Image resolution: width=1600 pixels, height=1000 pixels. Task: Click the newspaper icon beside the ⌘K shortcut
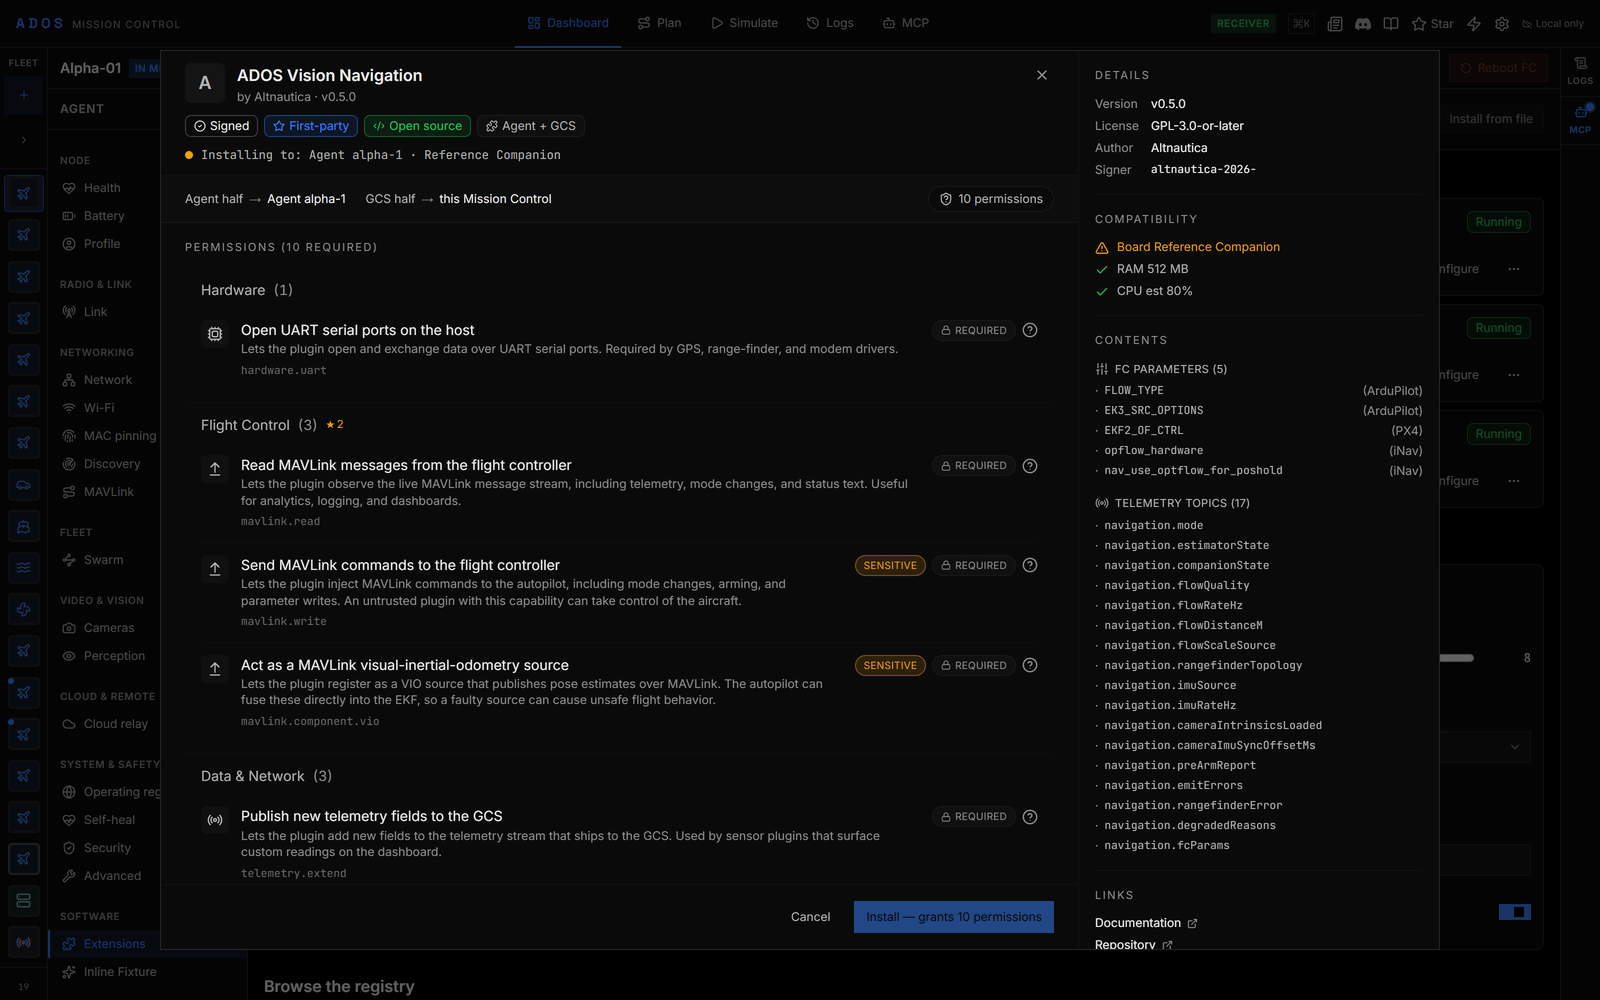pyautogui.click(x=1335, y=24)
